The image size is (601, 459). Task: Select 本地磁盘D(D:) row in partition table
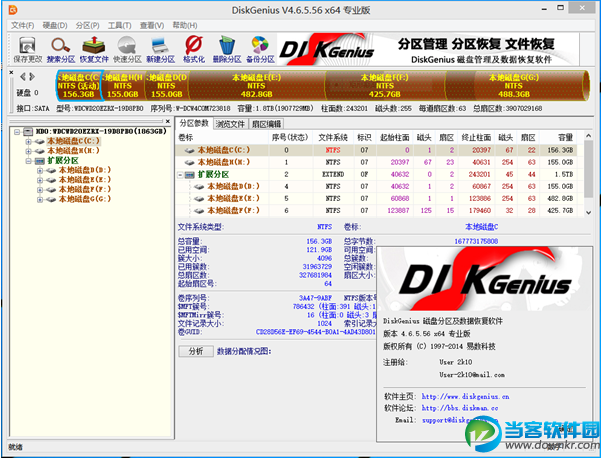coord(376,186)
